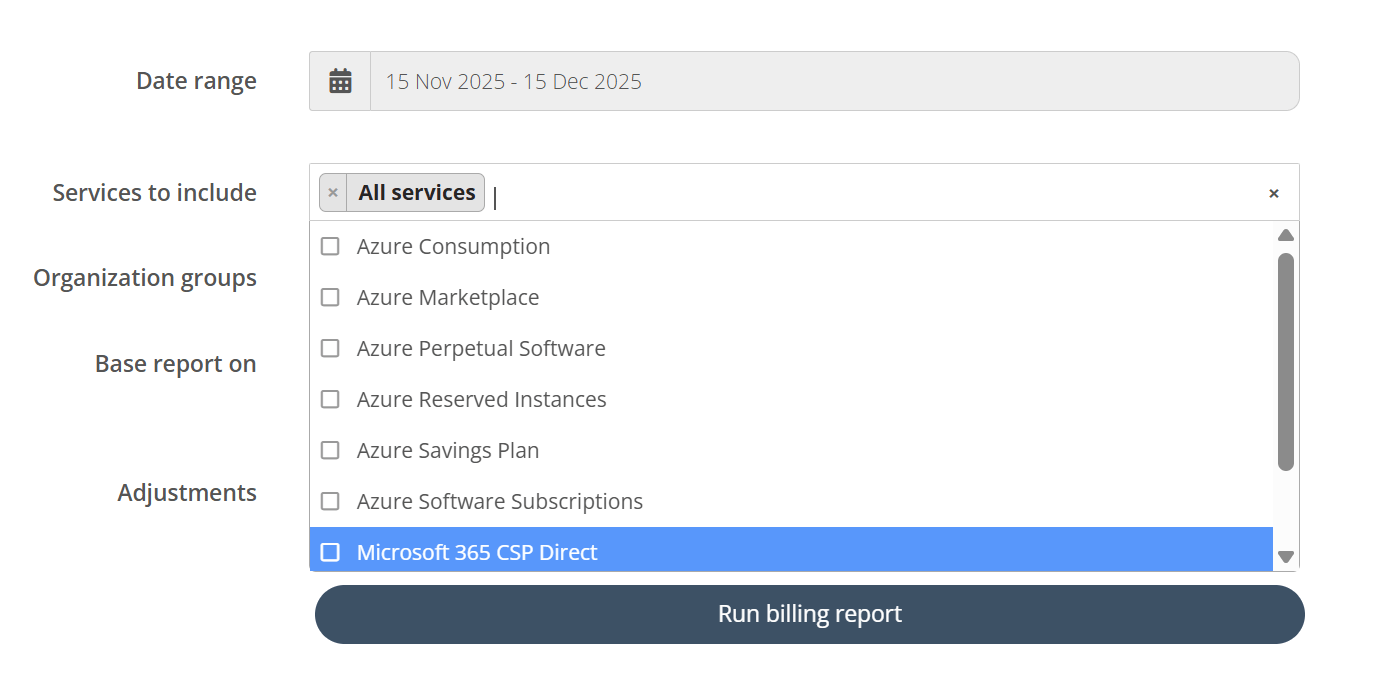Click the scrollbar down arrow
The width and height of the screenshot is (1376, 675).
(x=1286, y=555)
